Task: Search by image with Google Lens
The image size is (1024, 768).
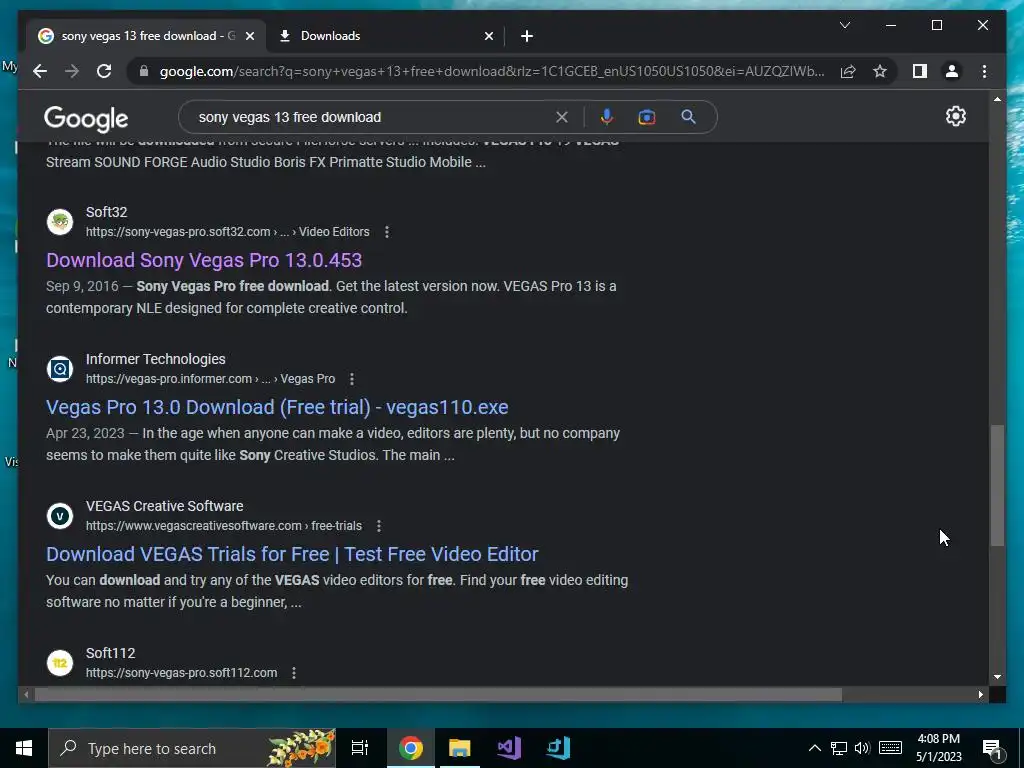Action: click(x=647, y=117)
